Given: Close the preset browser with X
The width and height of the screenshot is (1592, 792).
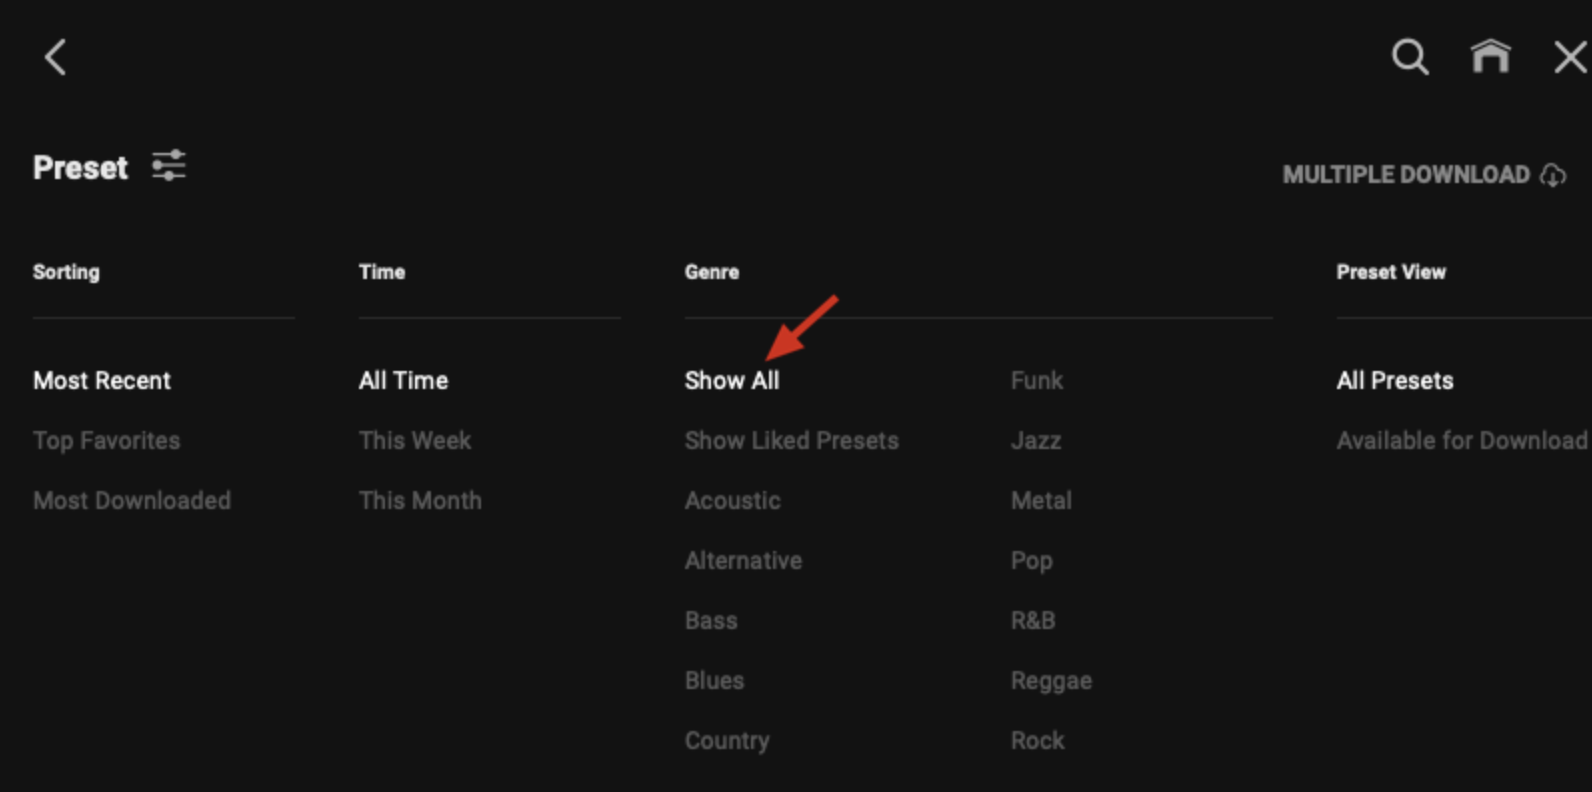Looking at the screenshot, I should click(x=1570, y=57).
